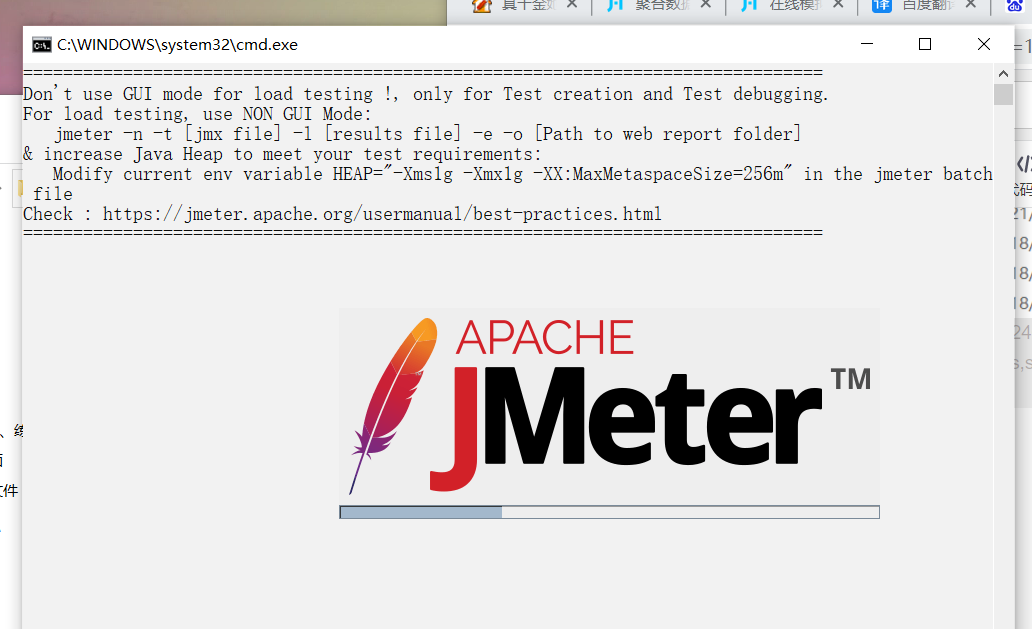Click the JMeter feather icon in splash
The width and height of the screenshot is (1032, 629).
pyautogui.click(x=394, y=405)
